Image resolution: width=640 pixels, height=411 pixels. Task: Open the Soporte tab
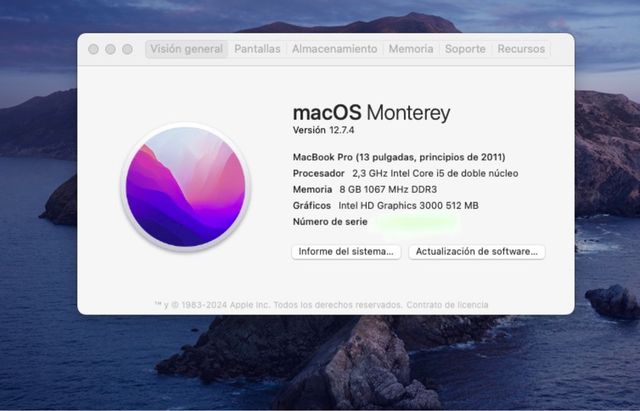coord(465,49)
